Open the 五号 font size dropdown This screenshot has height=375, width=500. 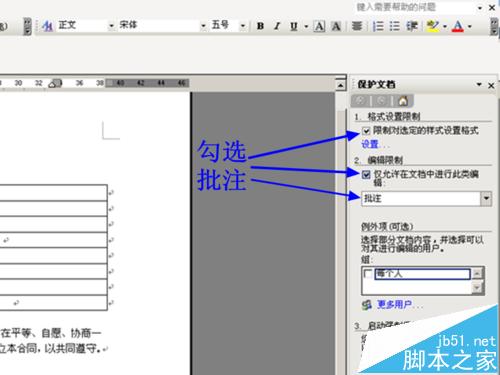(x=243, y=26)
